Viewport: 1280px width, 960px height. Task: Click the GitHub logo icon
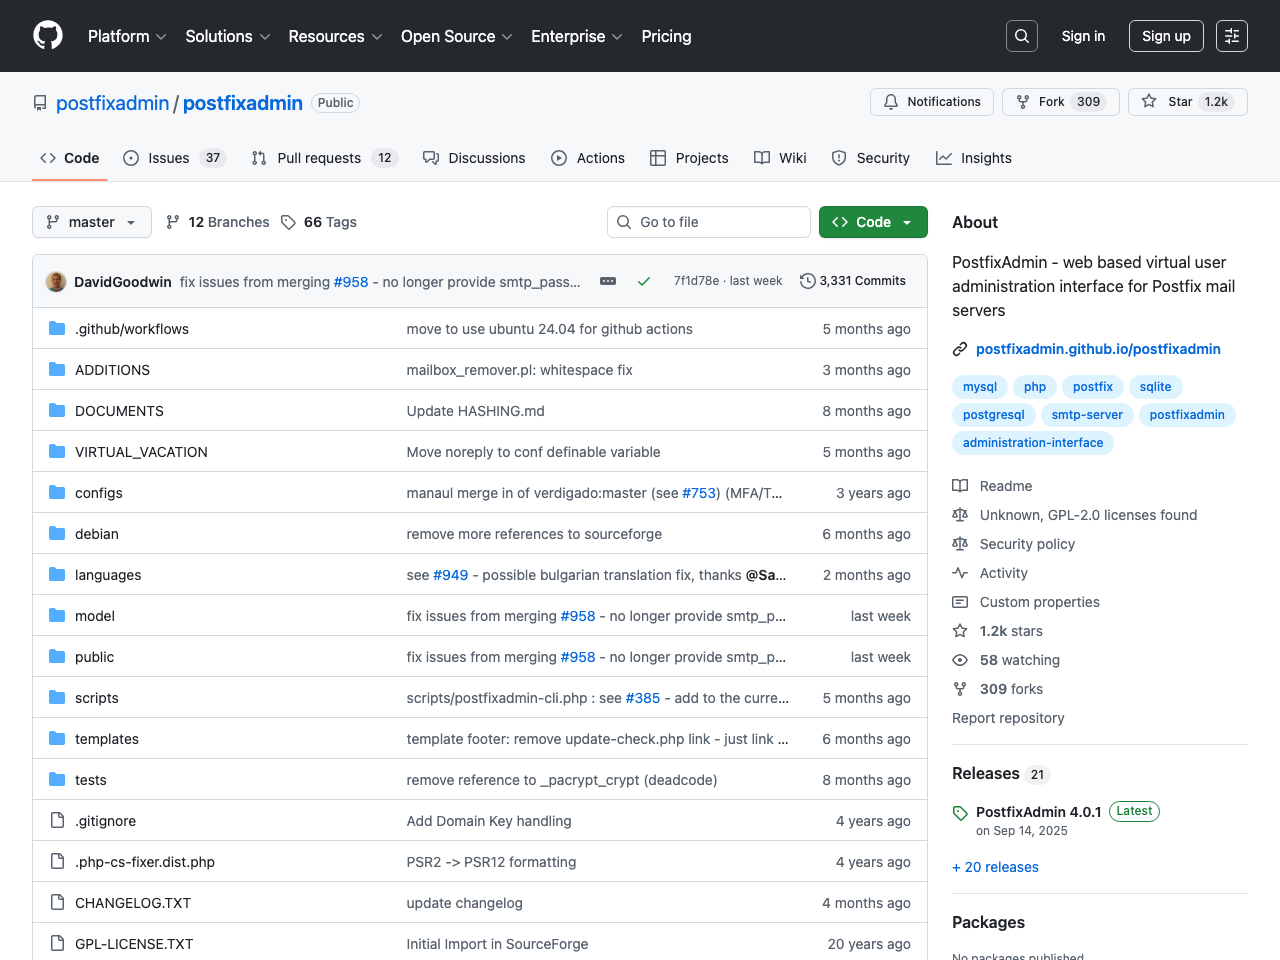click(x=47, y=36)
